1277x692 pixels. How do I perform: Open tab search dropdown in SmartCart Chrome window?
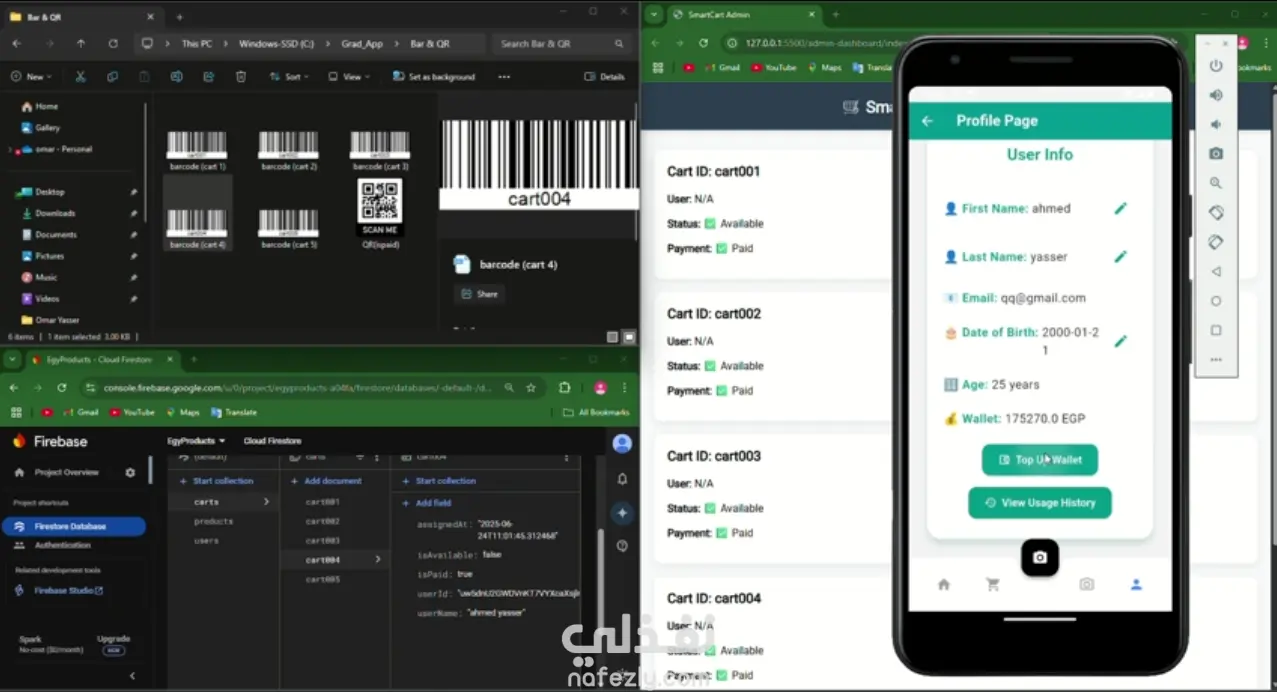click(654, 14)
